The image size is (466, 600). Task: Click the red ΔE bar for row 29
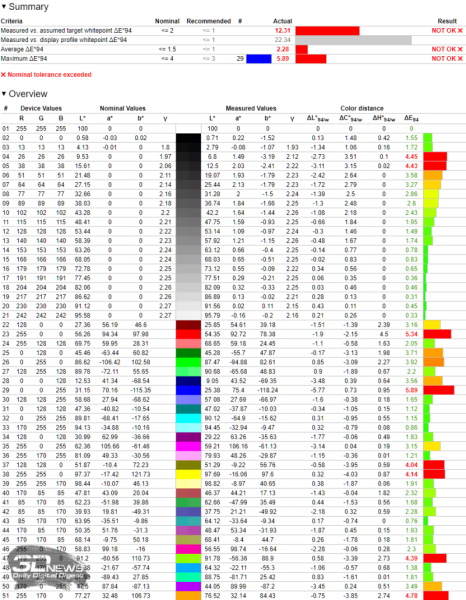tap(439, 390)
